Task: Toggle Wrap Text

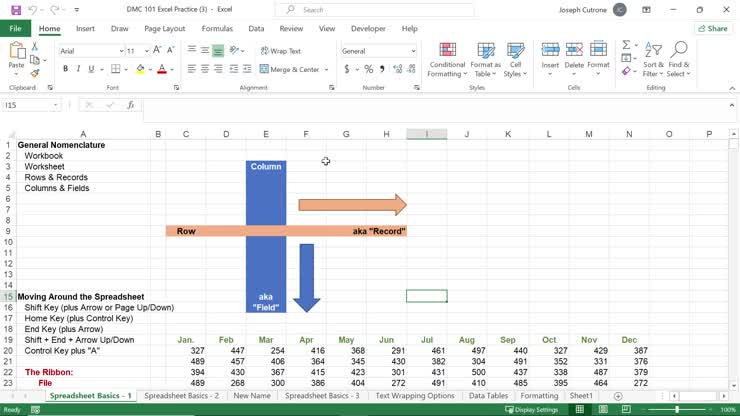Action: [281, 51]
